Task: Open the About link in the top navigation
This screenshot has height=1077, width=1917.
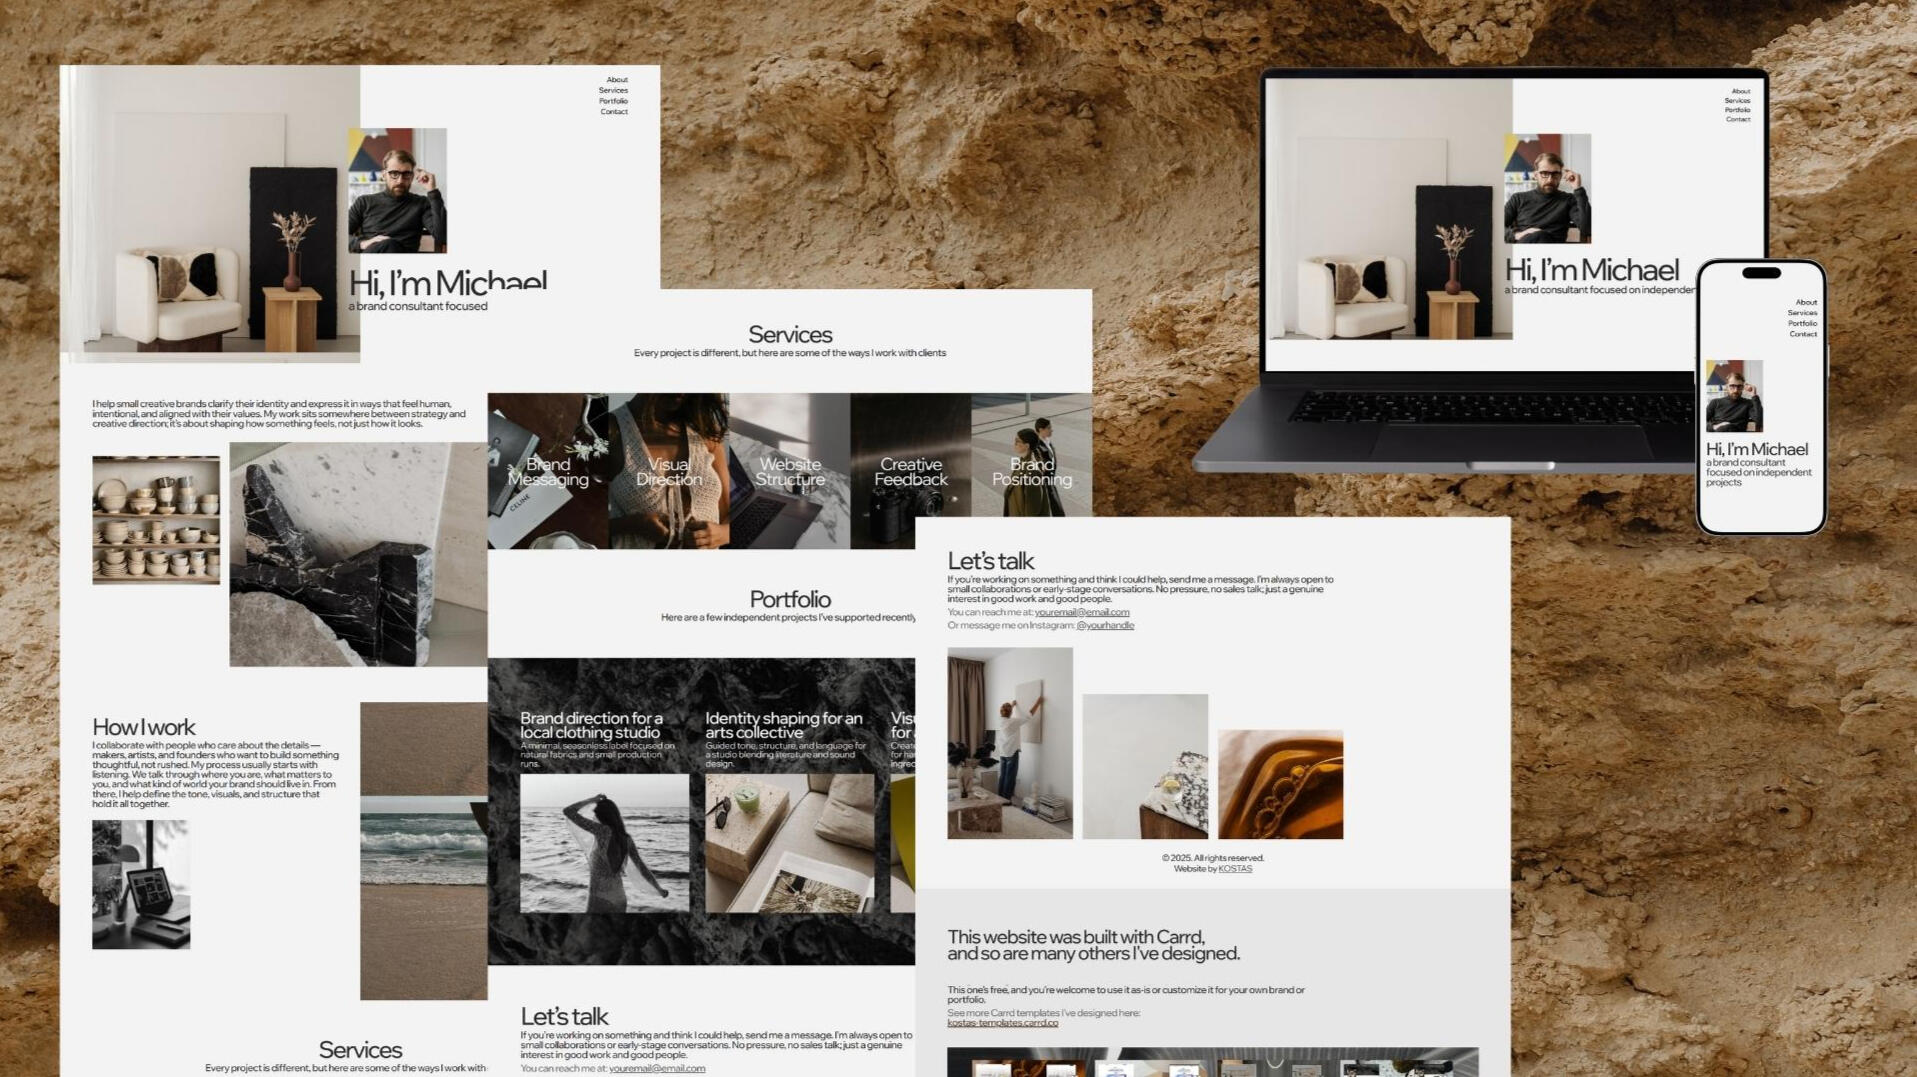Action: tap(617, 79)
